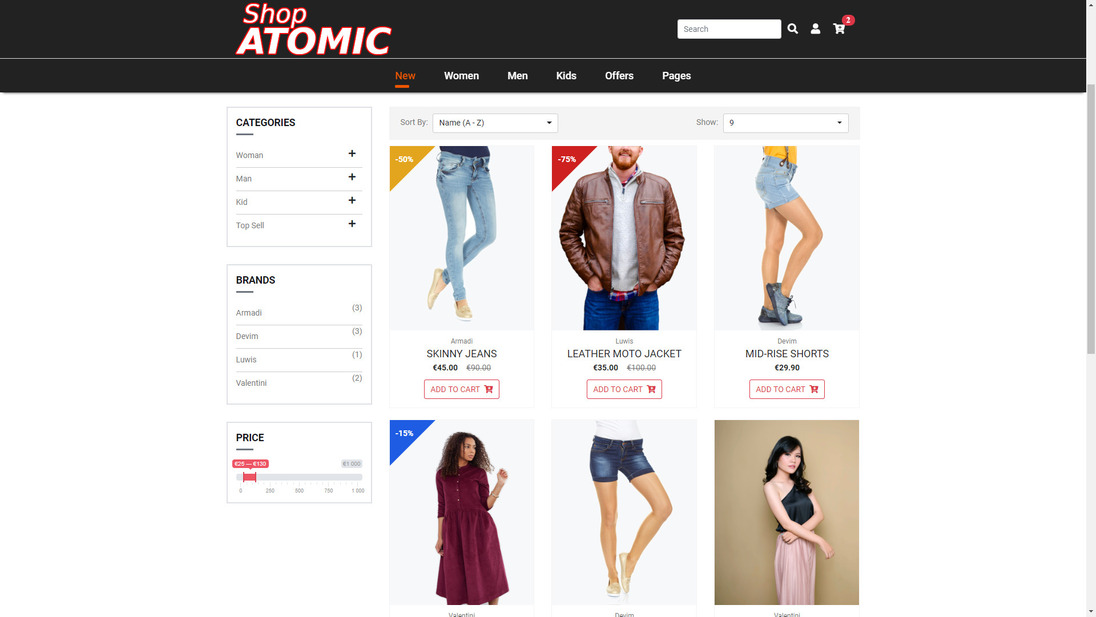
Task: Open the Skinny Jeans product image
Action: coord(461,238)
